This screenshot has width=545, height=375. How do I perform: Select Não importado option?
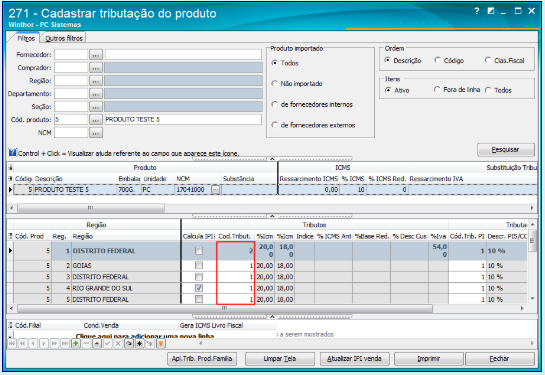pos(275,83)
